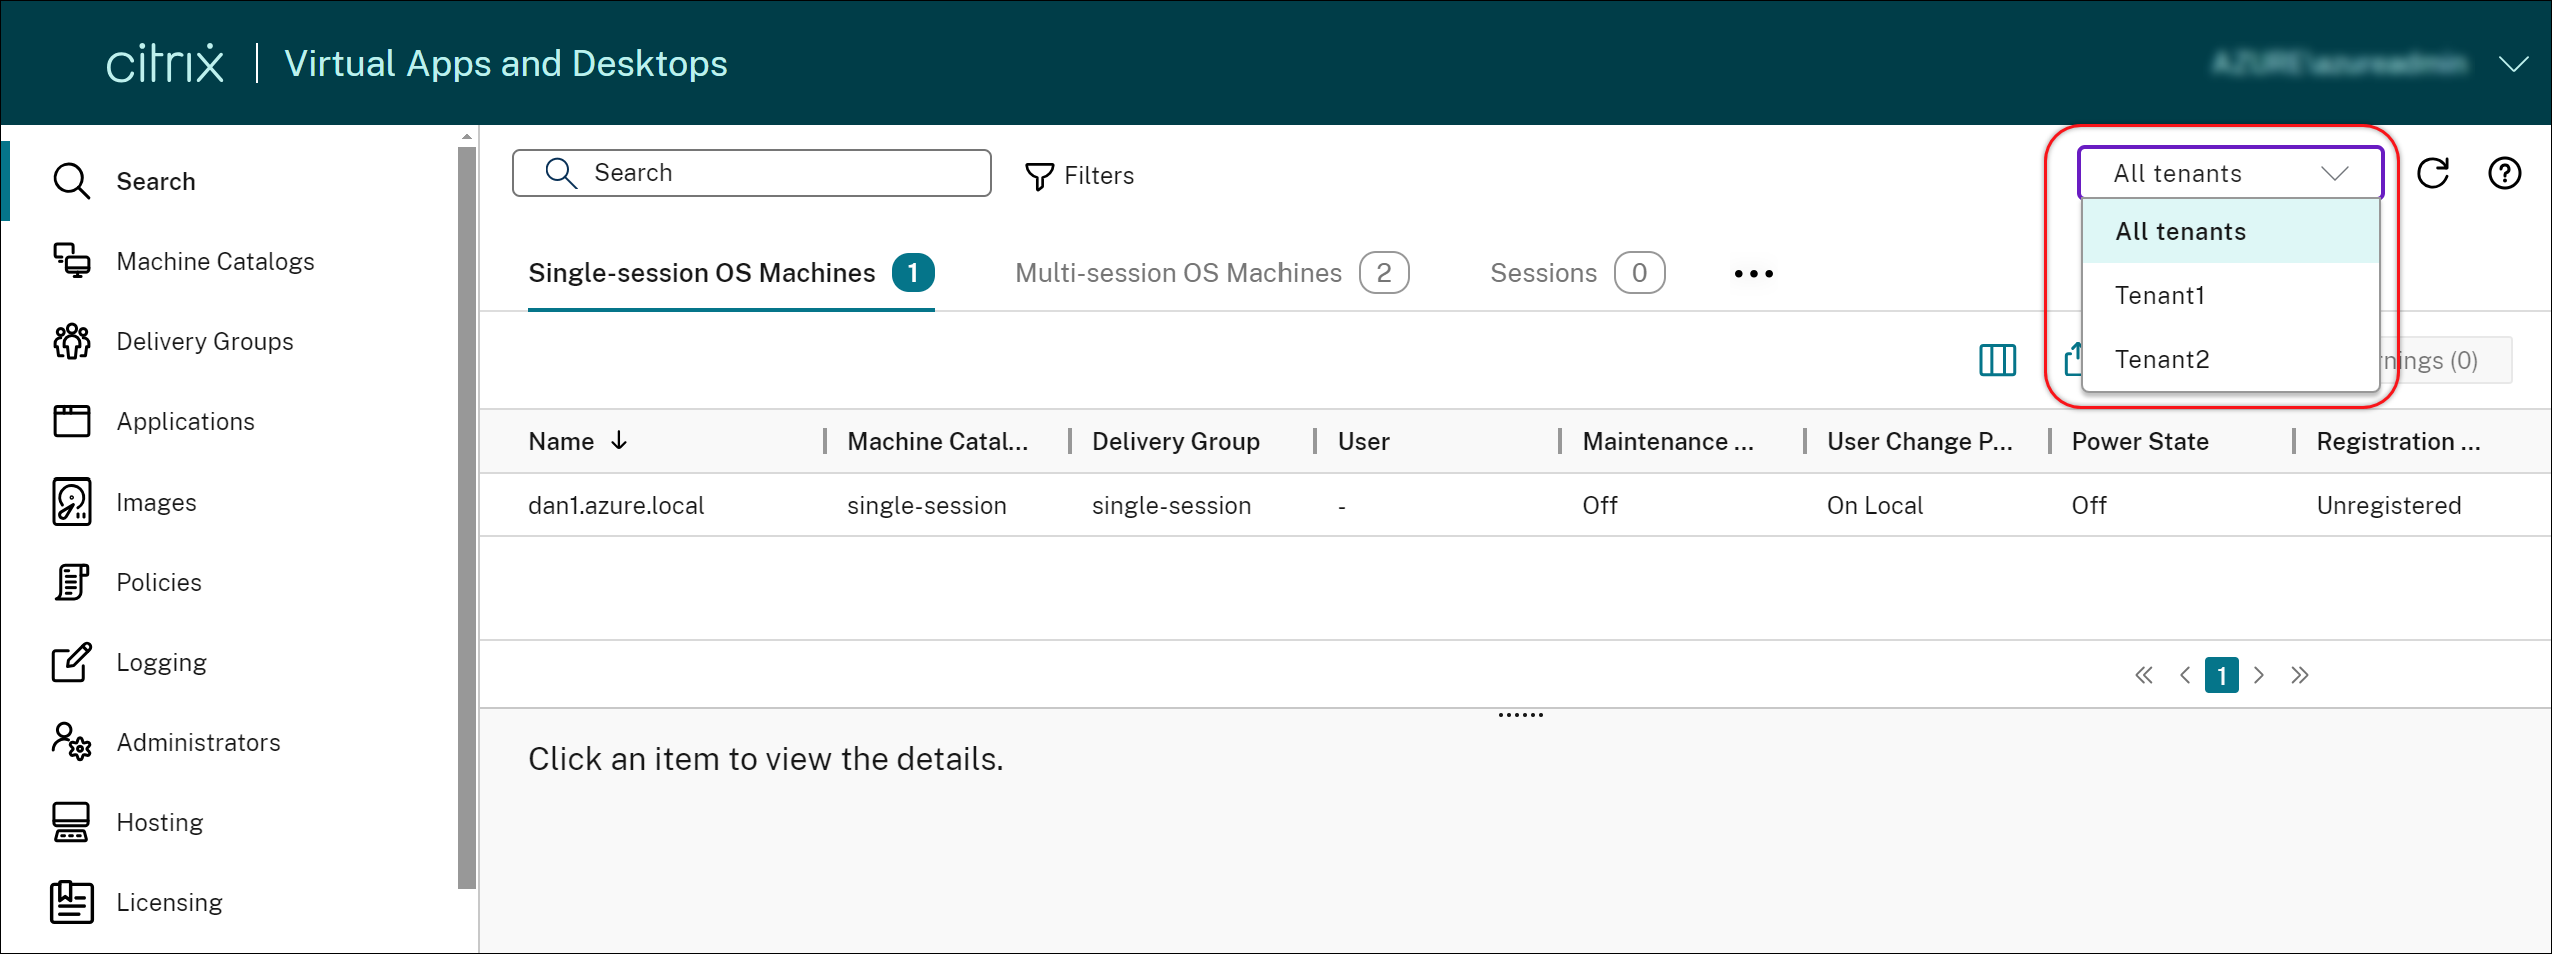The width and height of the screenshot is (2552, 954).
Task: Click the refresh icon in the toolbar
Action: click(x=2432, y=174)
